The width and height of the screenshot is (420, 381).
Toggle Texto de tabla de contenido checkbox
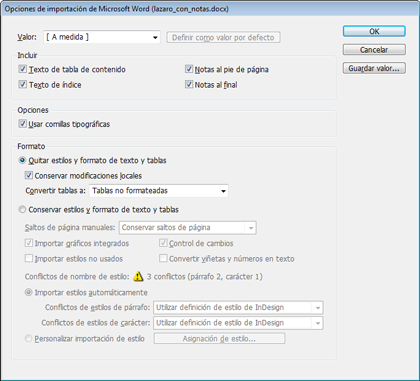coord(23,69)
